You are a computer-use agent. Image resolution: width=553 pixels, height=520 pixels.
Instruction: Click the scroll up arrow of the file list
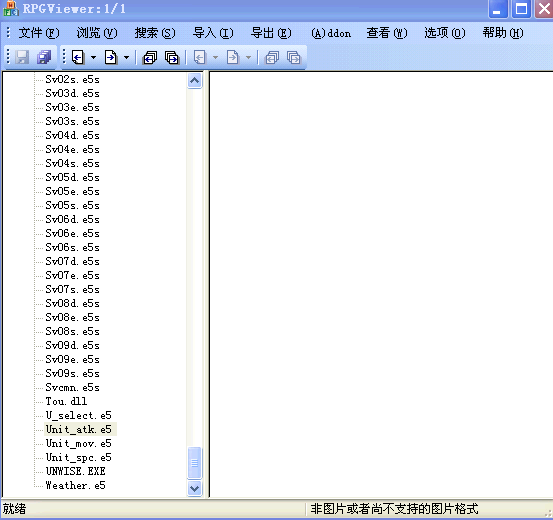195,81
